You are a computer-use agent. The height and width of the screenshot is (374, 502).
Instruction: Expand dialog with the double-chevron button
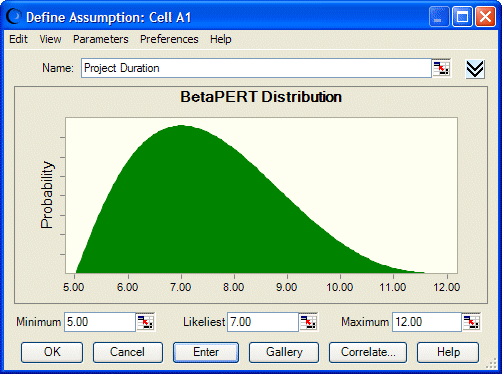click(x=475, y=69)
